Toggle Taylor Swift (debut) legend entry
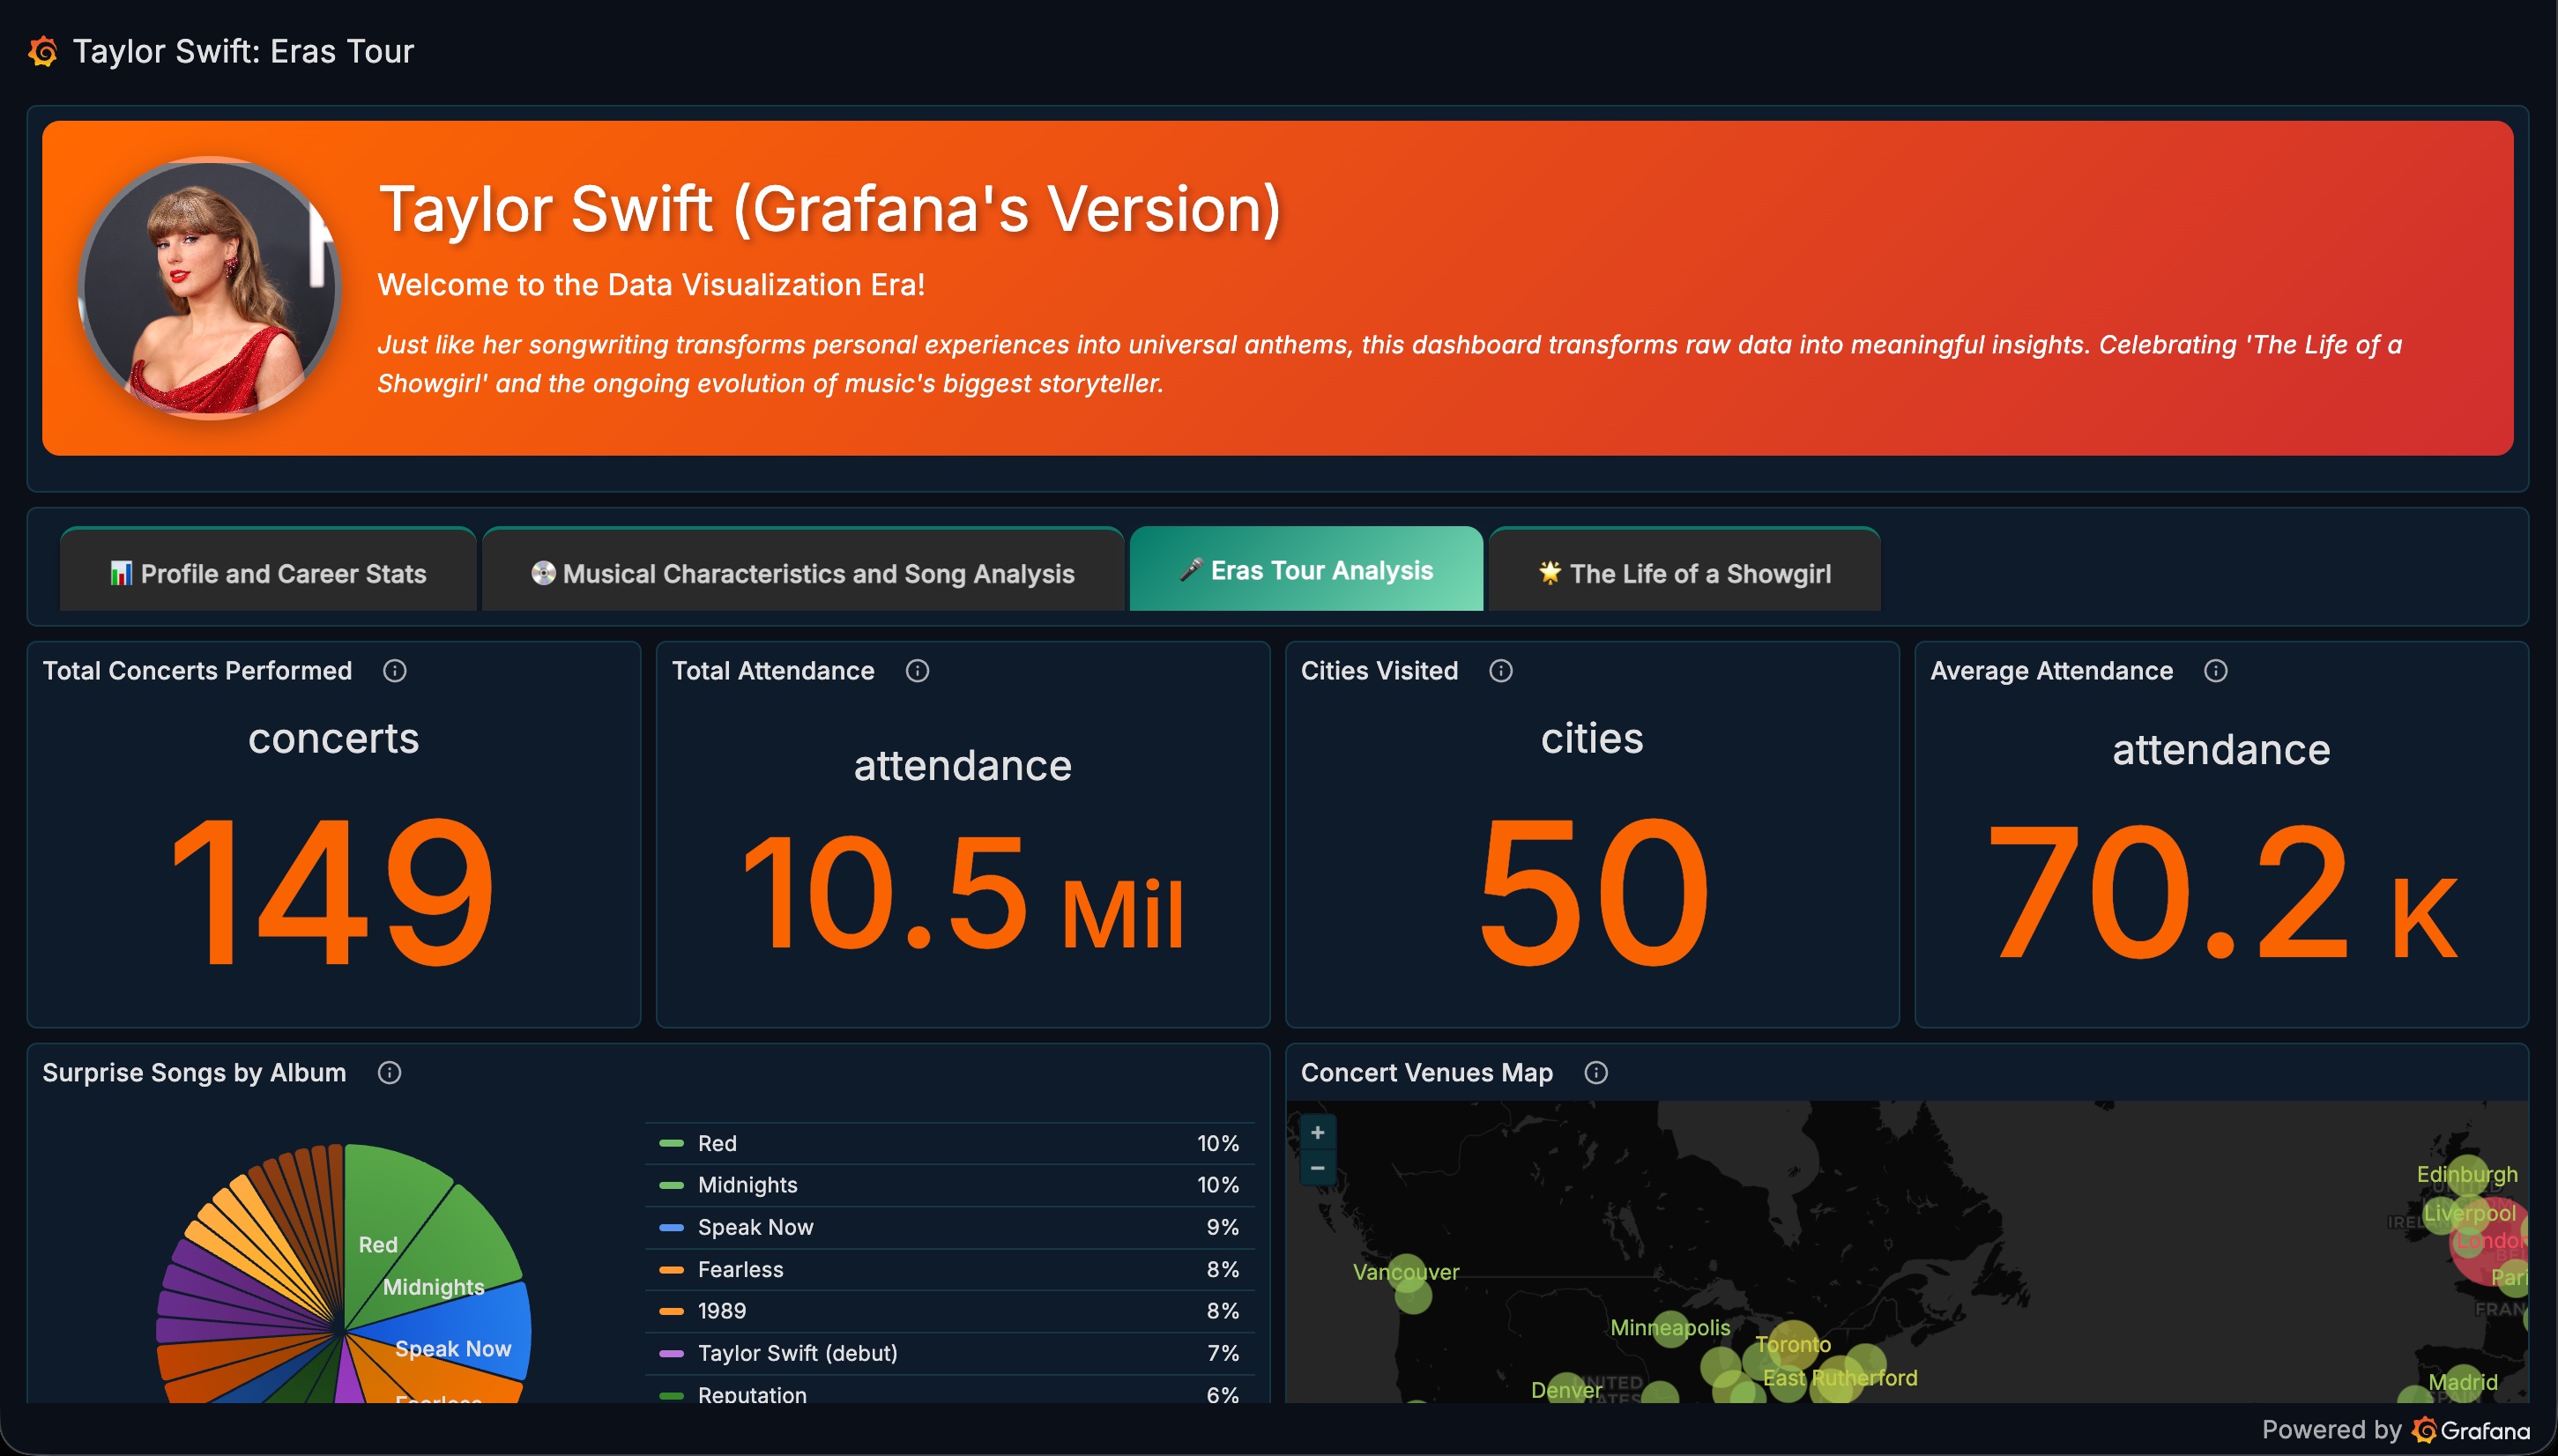 pyautogui.click(x=797, y=1353)
